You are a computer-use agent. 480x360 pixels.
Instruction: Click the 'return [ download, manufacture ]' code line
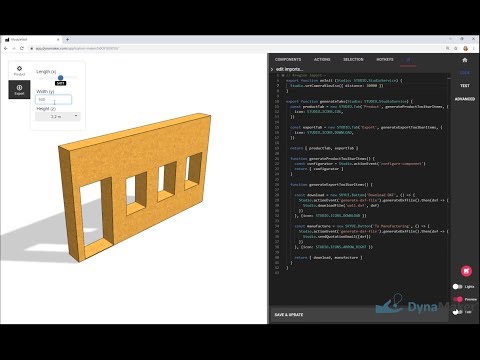pos(328,257)
